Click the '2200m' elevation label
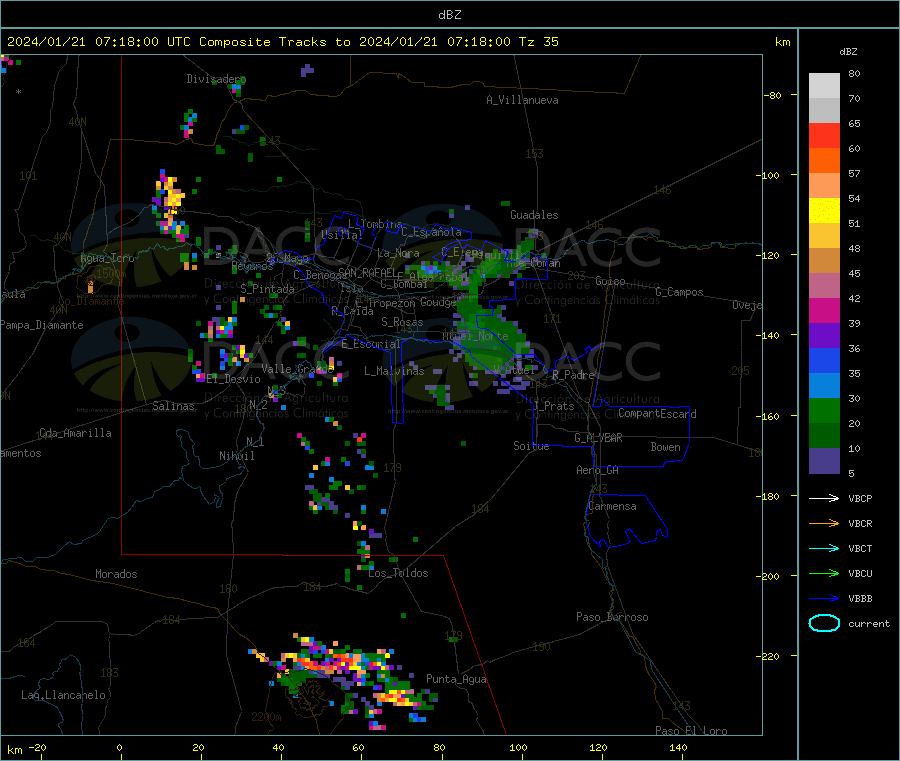The image size is (900, 761). click(266, 717)
